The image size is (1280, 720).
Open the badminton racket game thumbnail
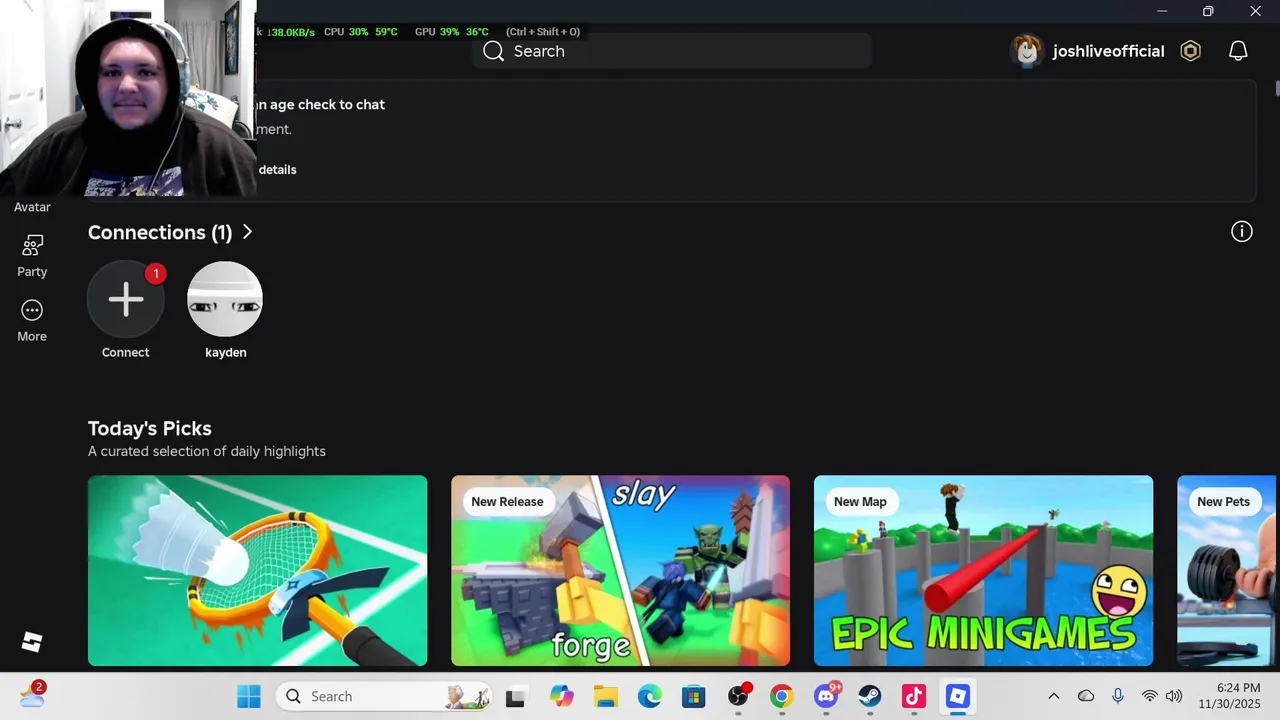257,570
